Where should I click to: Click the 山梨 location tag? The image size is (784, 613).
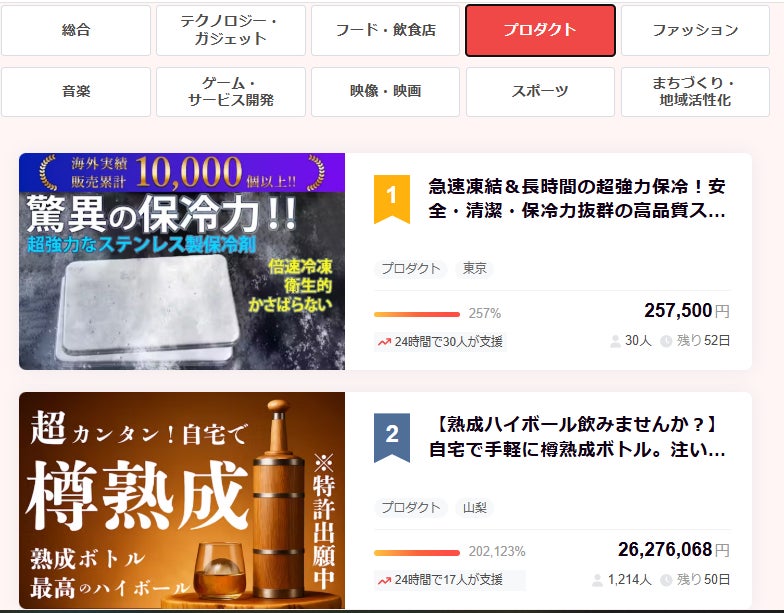pyautogui.click(x=474, y=508)
